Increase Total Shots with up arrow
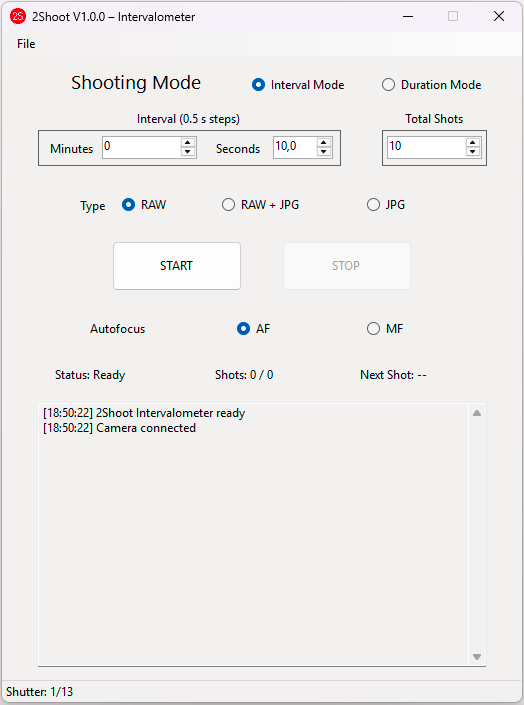Viewport: 524px width, 705px height. click(x=472, y=143)
